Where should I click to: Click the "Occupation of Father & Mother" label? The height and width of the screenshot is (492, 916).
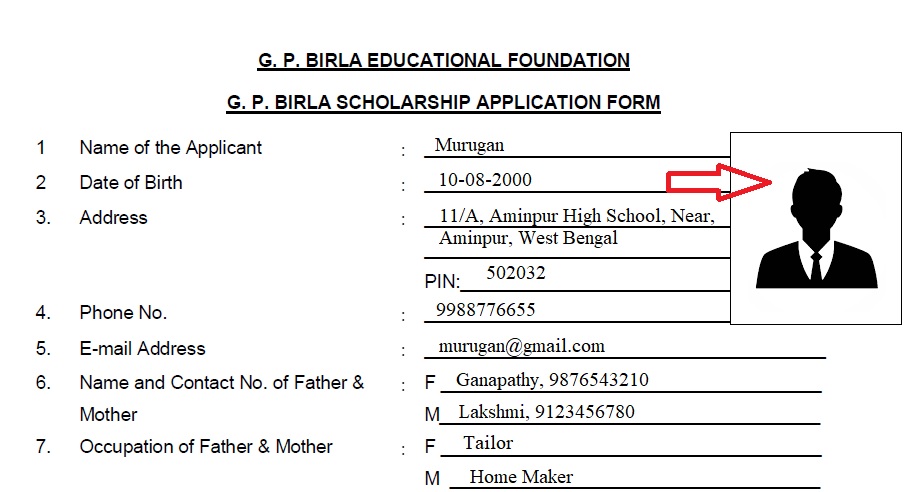(x=206, y=447)
